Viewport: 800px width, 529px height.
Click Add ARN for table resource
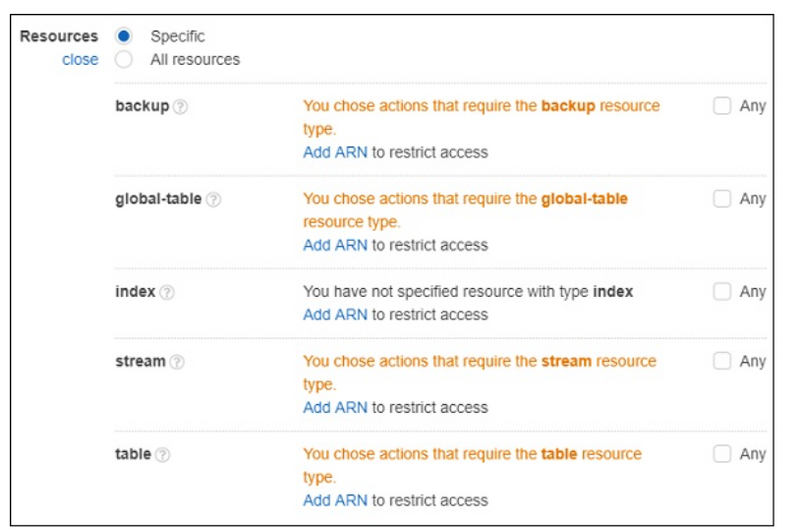(x=335, y=500)
